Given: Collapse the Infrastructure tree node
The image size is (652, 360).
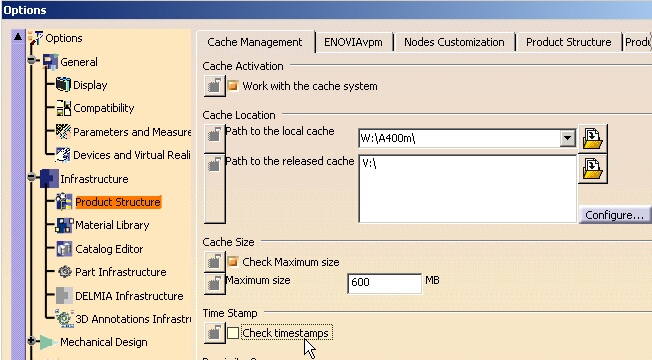Looking at the screenshot, I should [32, 178].
